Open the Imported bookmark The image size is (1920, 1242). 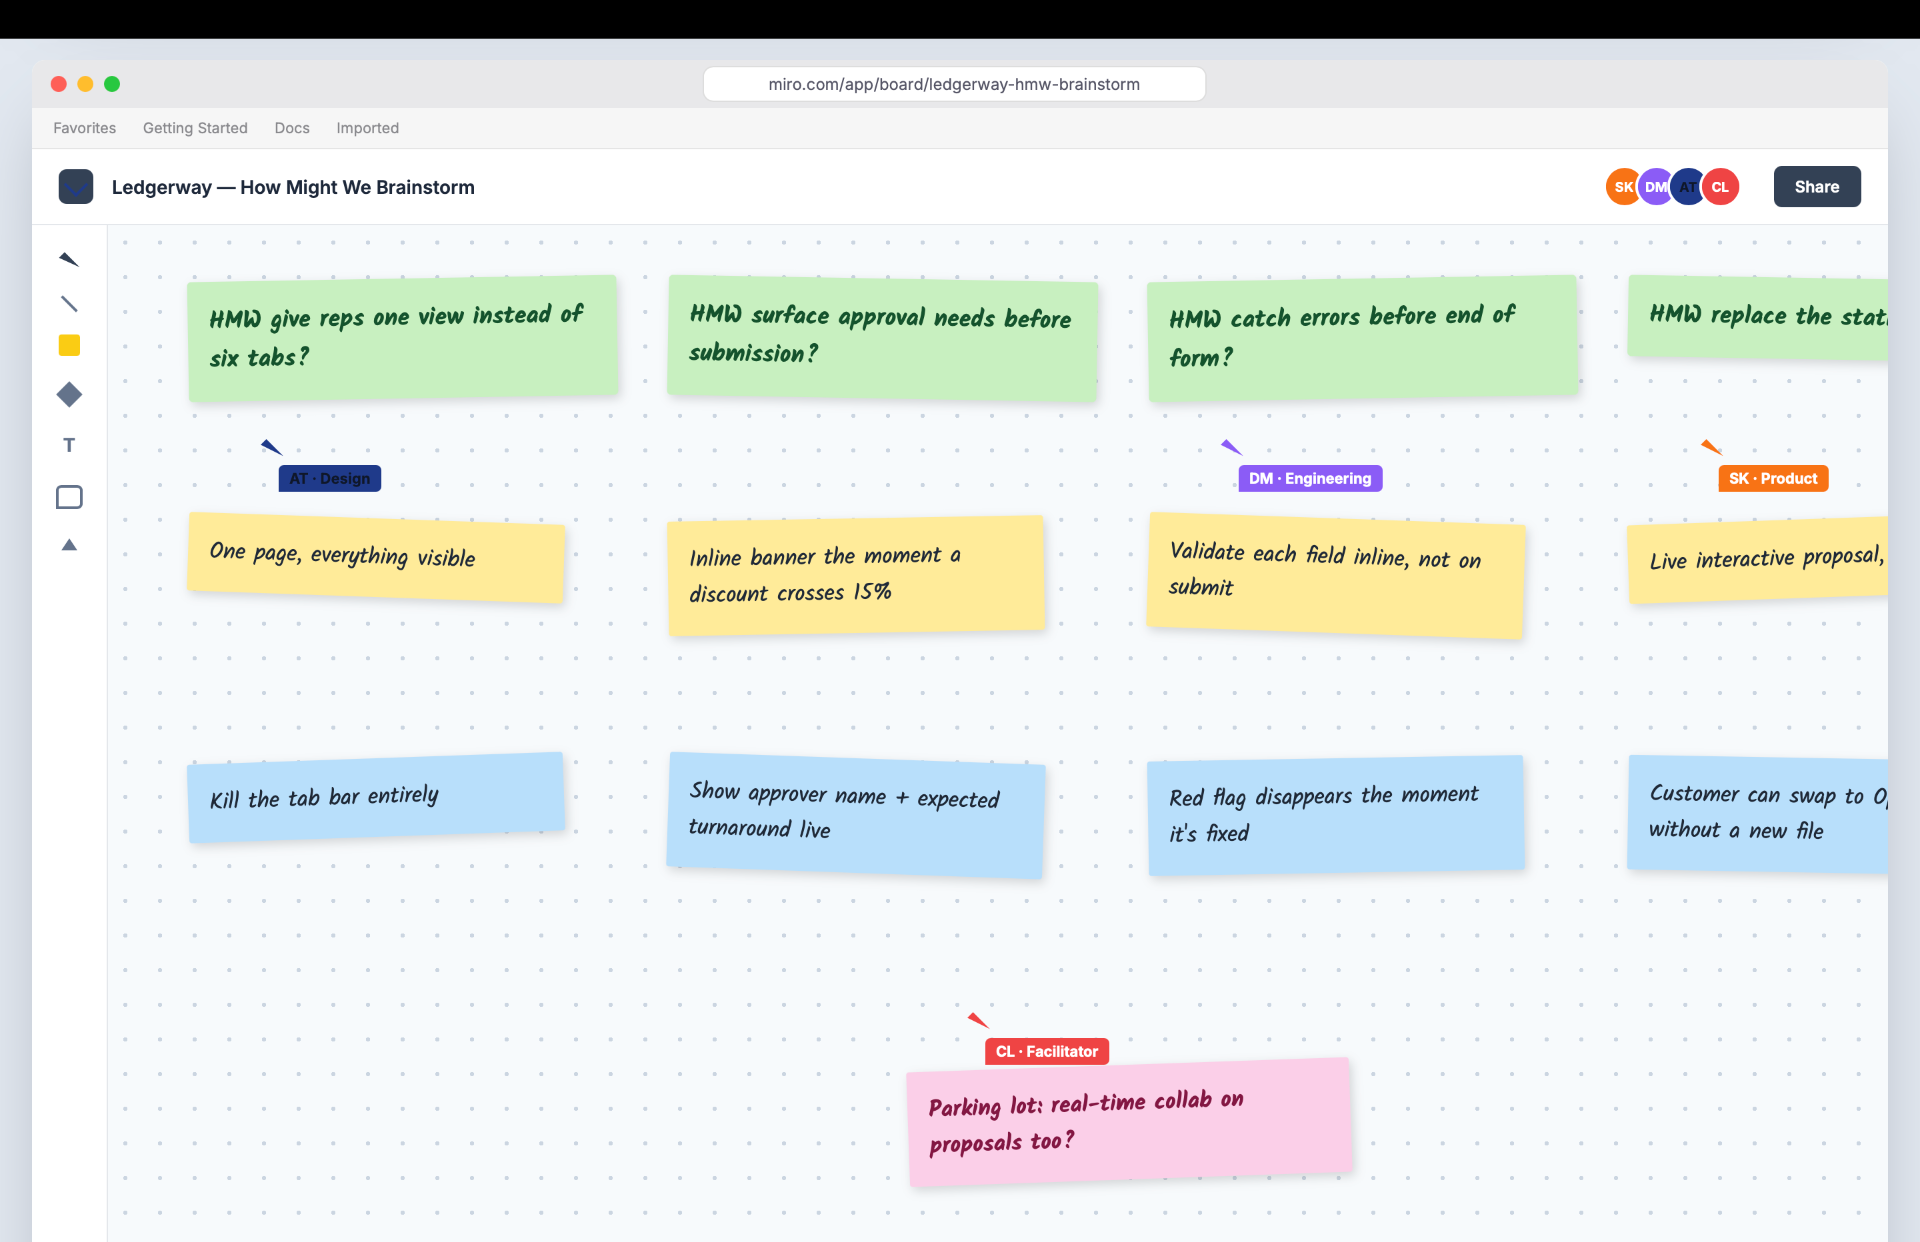click(367, 128)
